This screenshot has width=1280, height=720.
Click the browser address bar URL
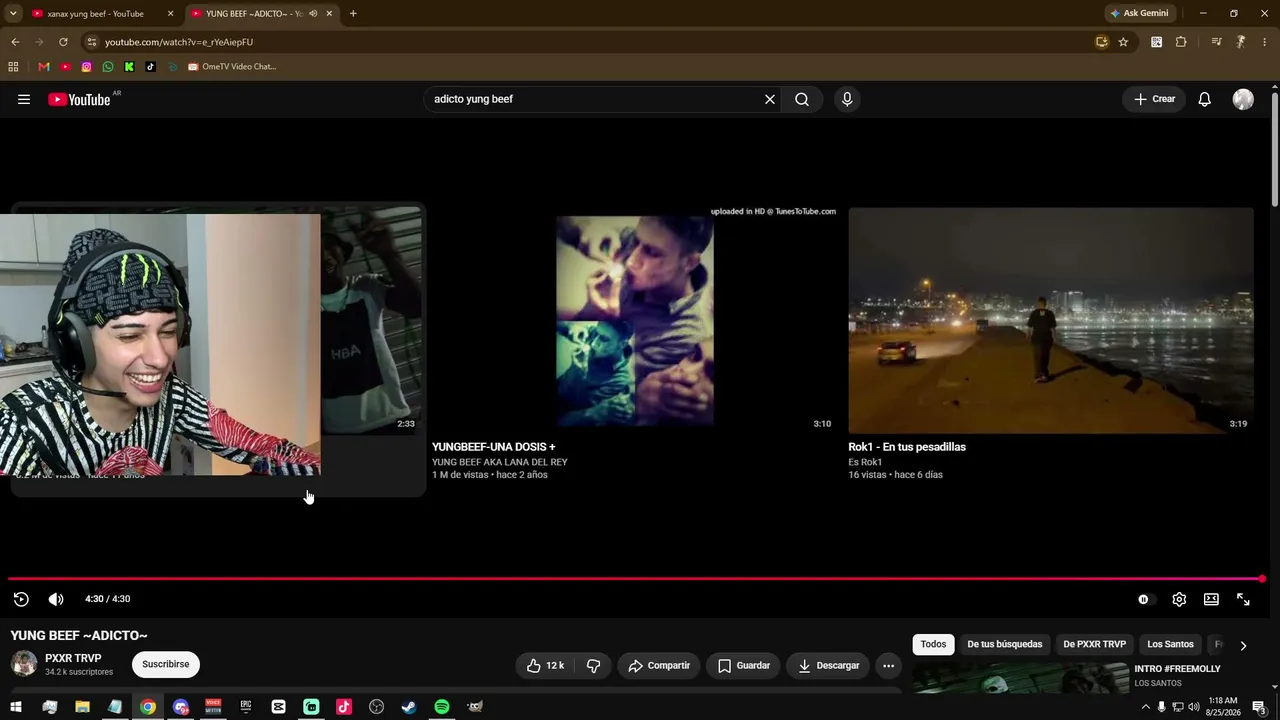(179, 42)
